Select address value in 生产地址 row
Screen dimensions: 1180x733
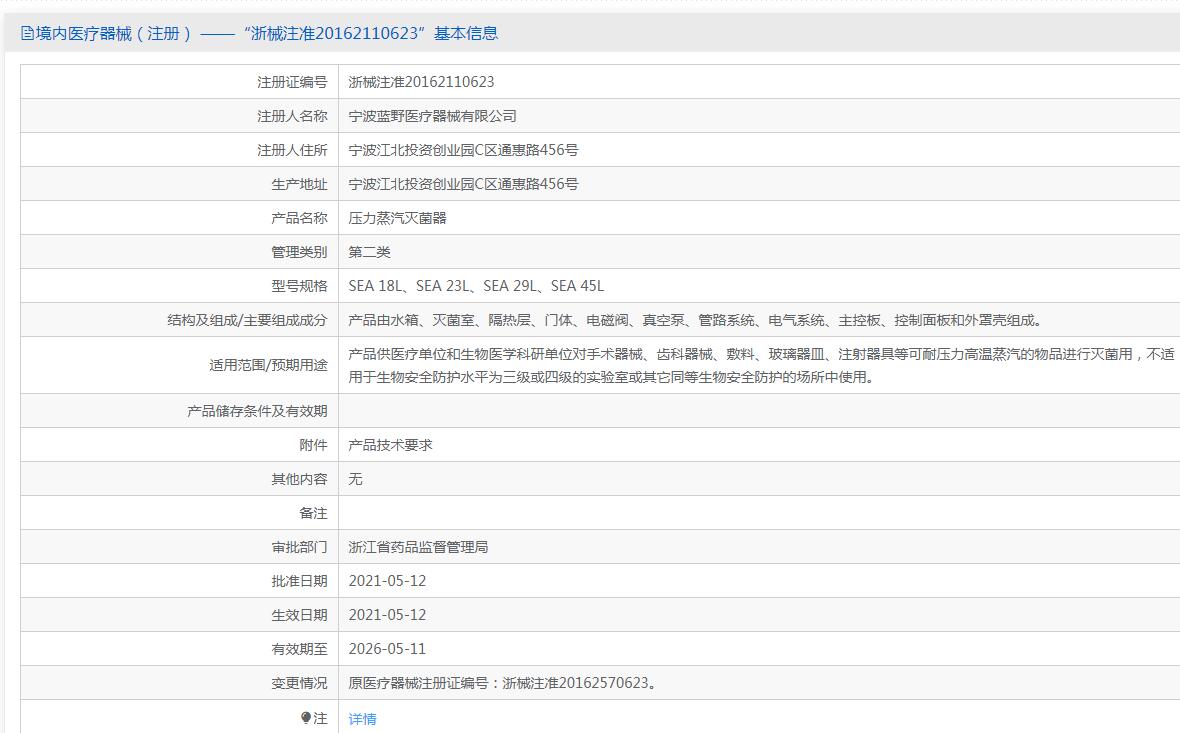(464, 184)
